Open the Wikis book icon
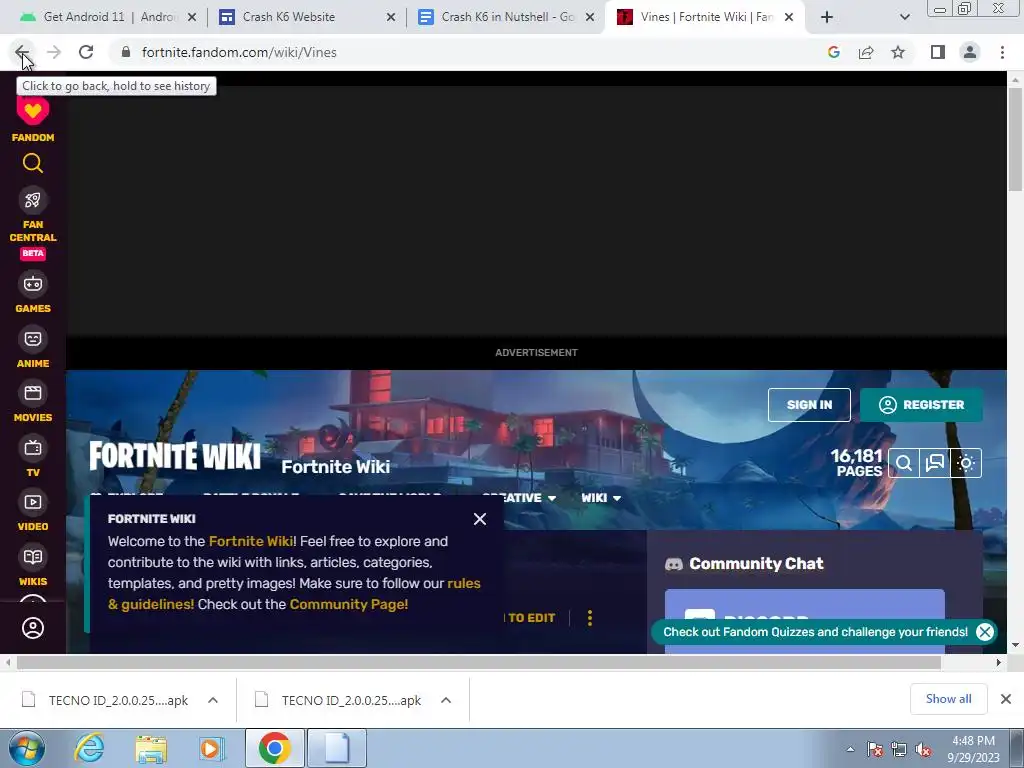This screenshot has width=1024, height=768. pos(33,557)
